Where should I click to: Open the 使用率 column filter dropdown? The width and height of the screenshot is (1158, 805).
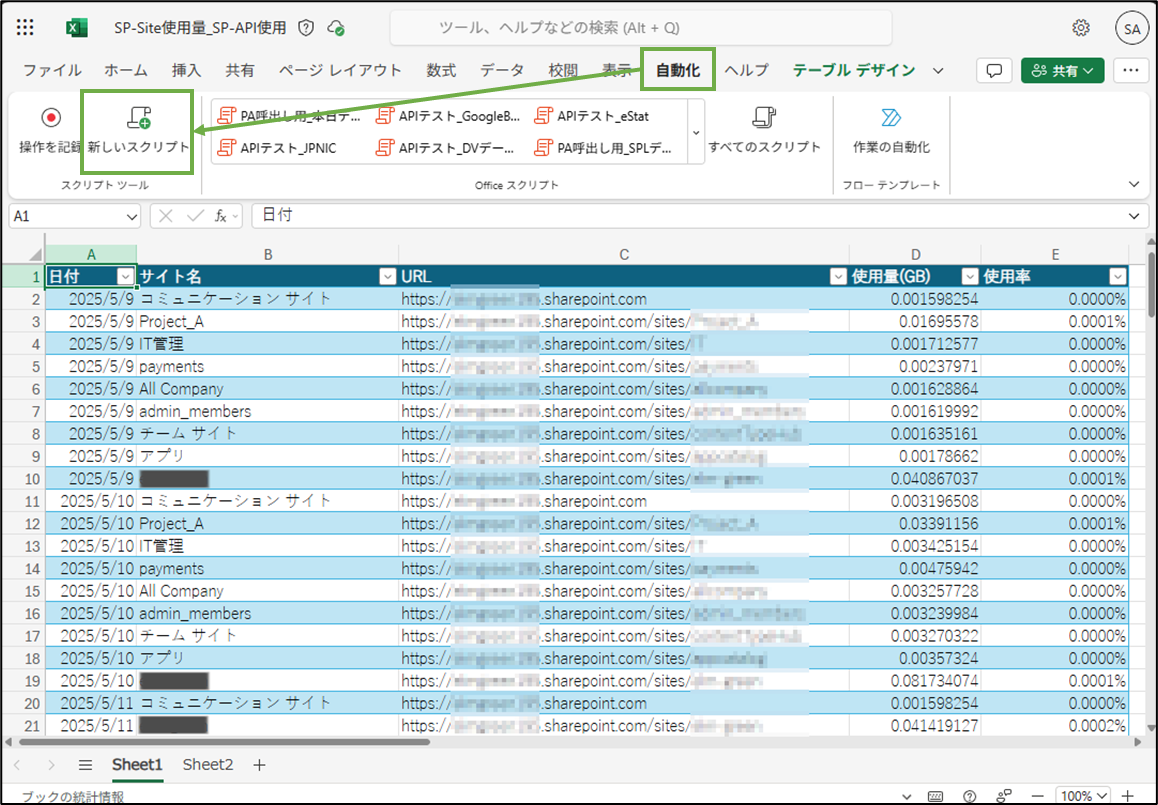1117,276
